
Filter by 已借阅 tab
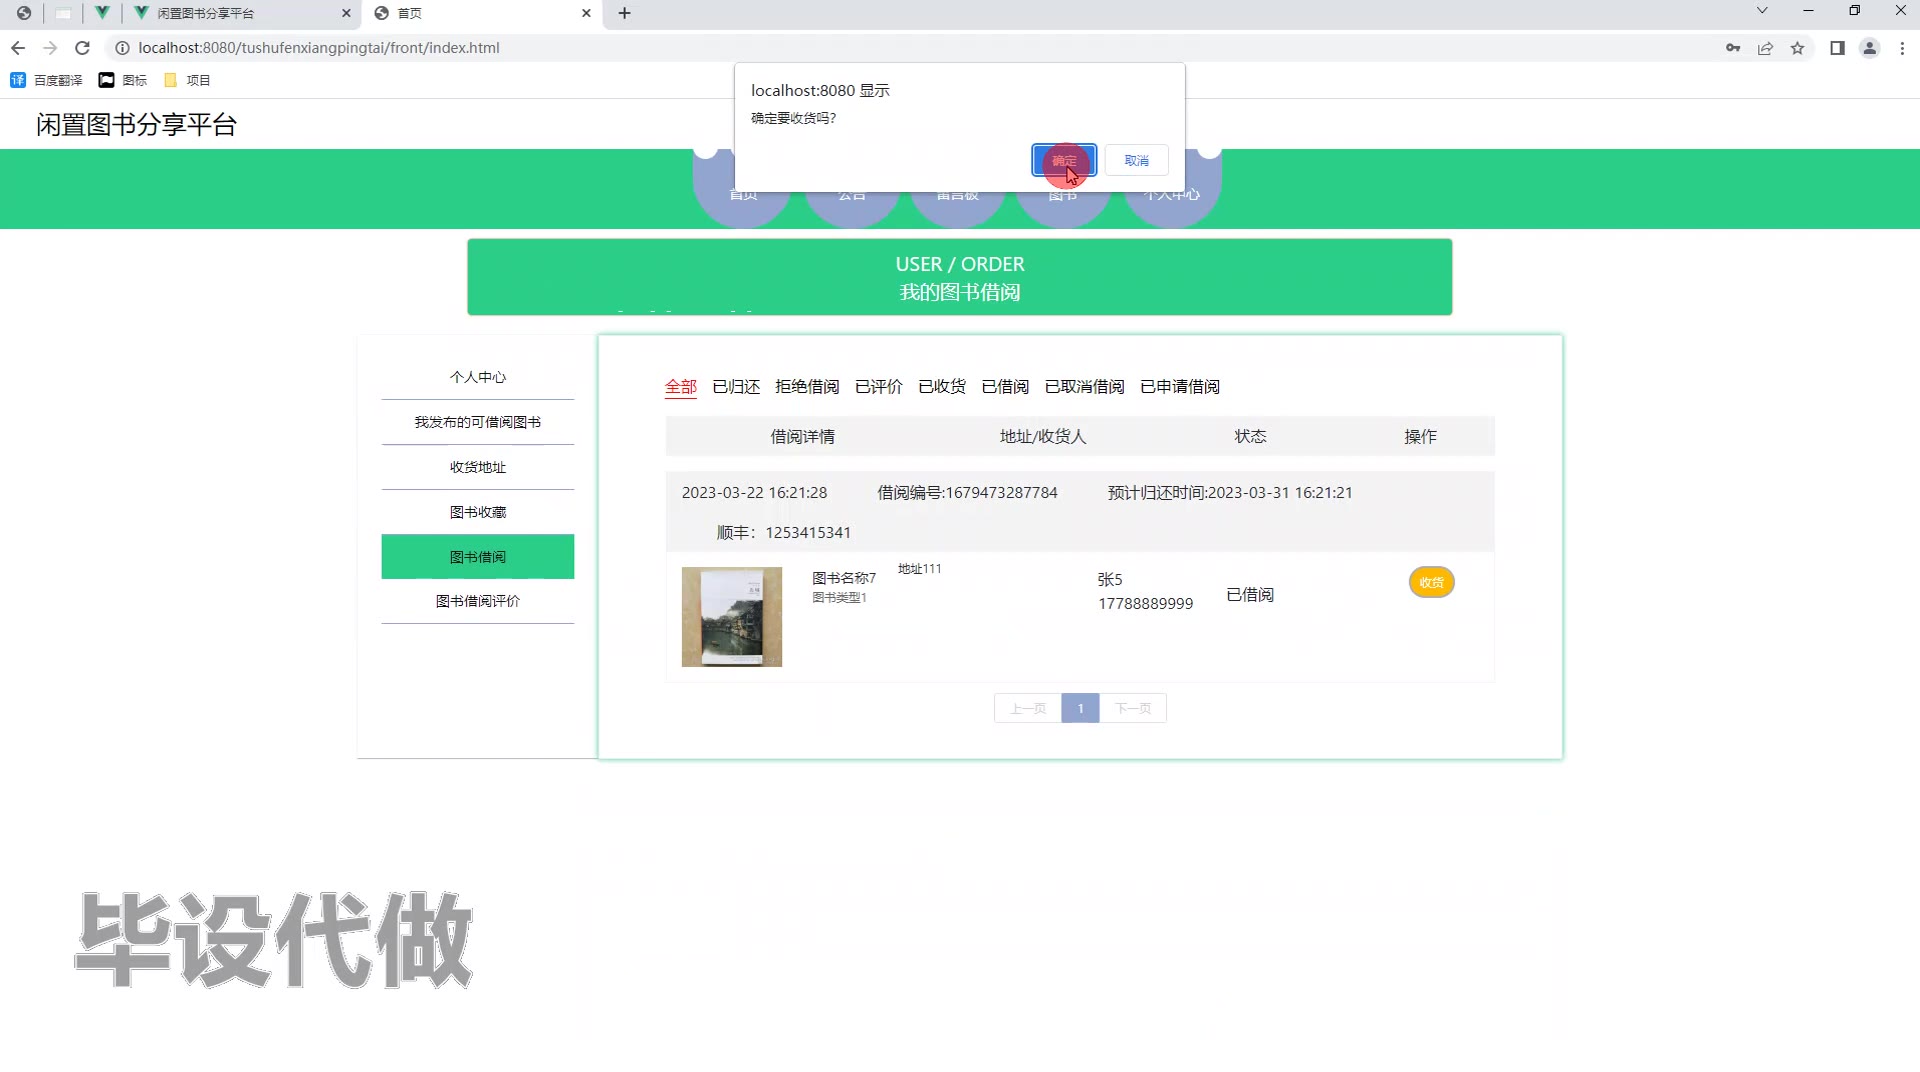coord(1005,386)
